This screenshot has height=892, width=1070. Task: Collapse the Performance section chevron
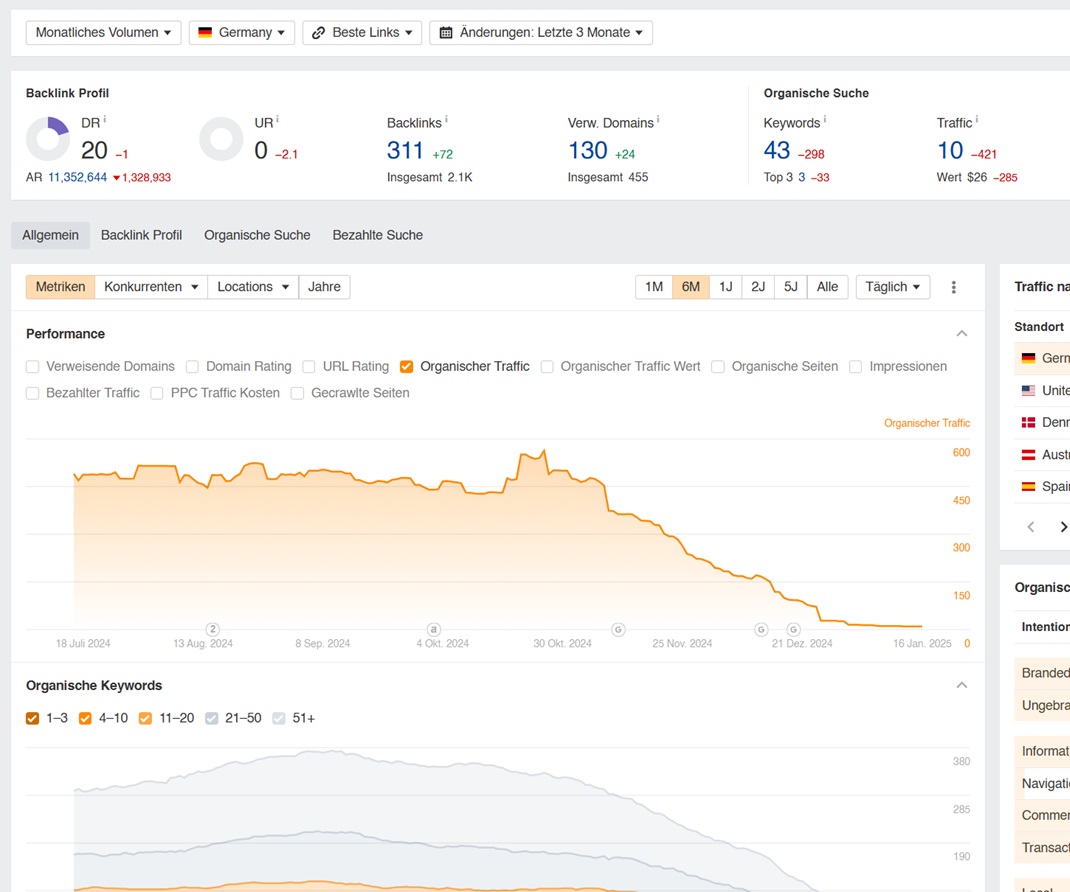coord(961,334)
